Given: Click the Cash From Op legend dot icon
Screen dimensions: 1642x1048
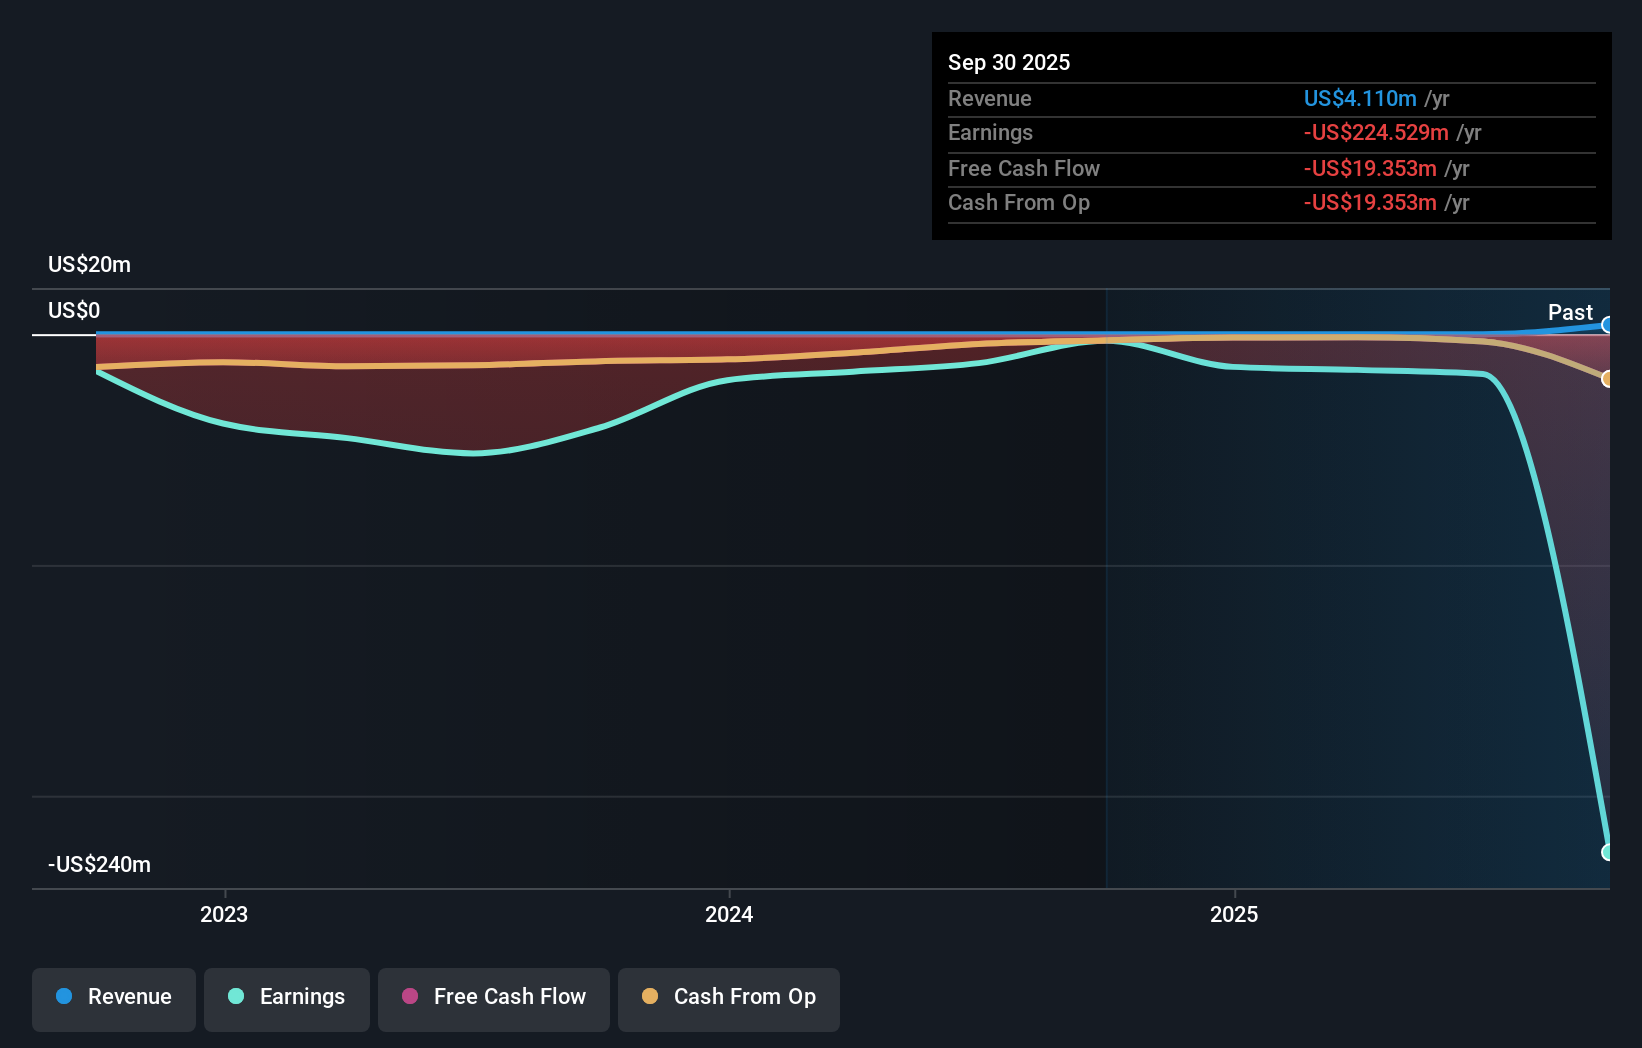Looking at the screenshot, I should pyautogui.click(x=649, y=996).
